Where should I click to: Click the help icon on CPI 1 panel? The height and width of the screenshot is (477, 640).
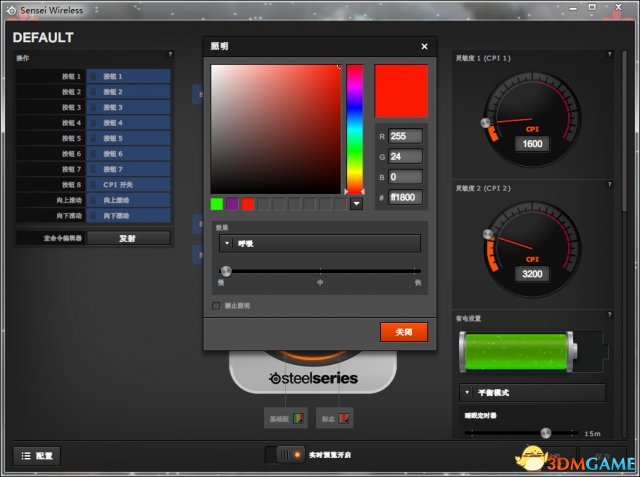tap(609, 55)
